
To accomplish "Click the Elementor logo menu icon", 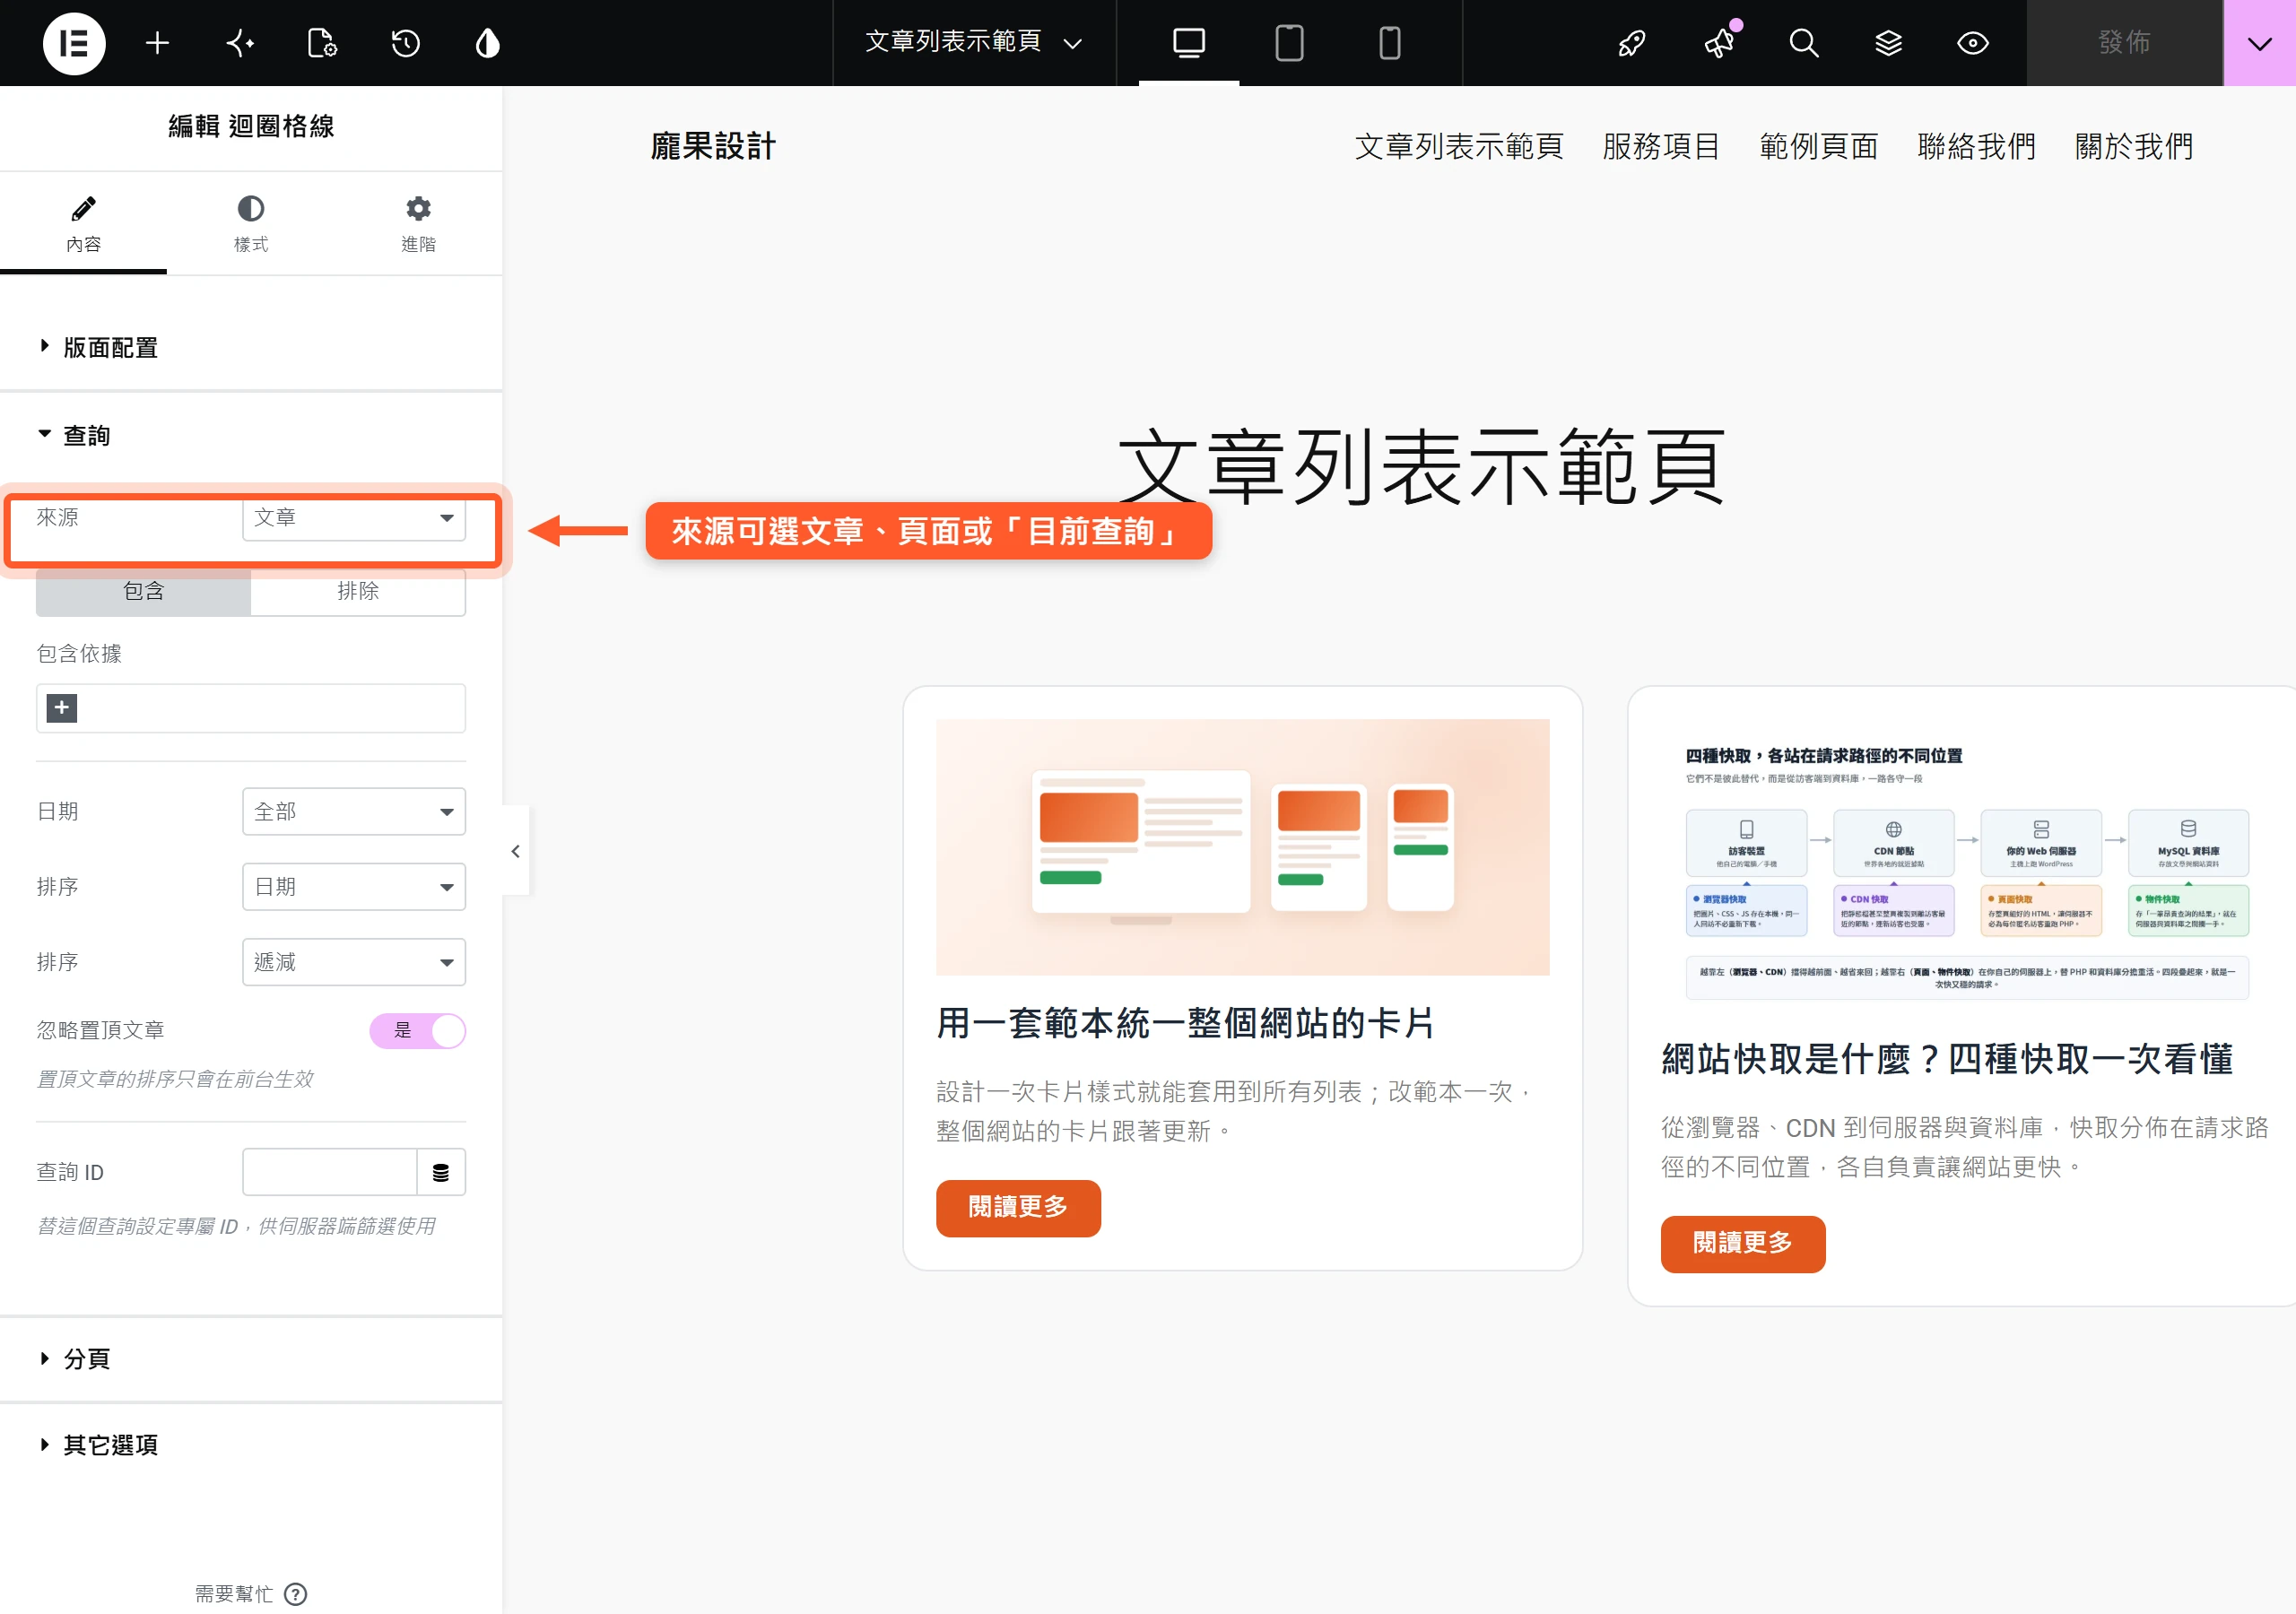I will click(74, 43).
